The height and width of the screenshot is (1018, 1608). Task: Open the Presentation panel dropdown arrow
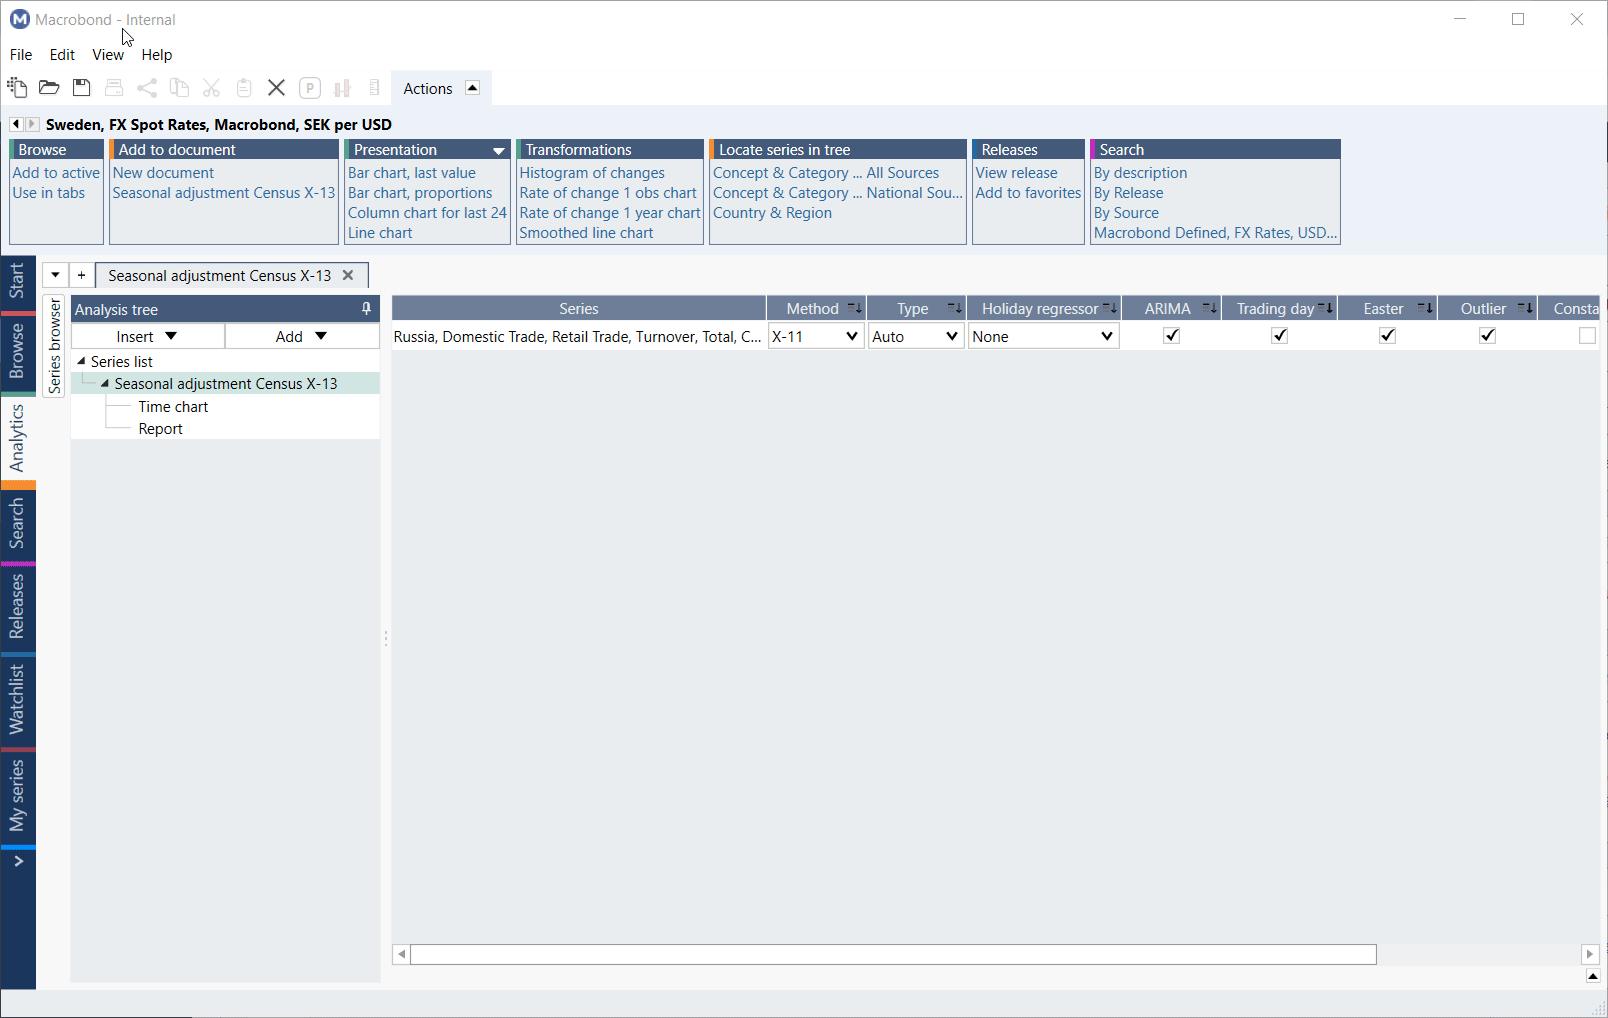pyautogui.click(x=498, y=150)
